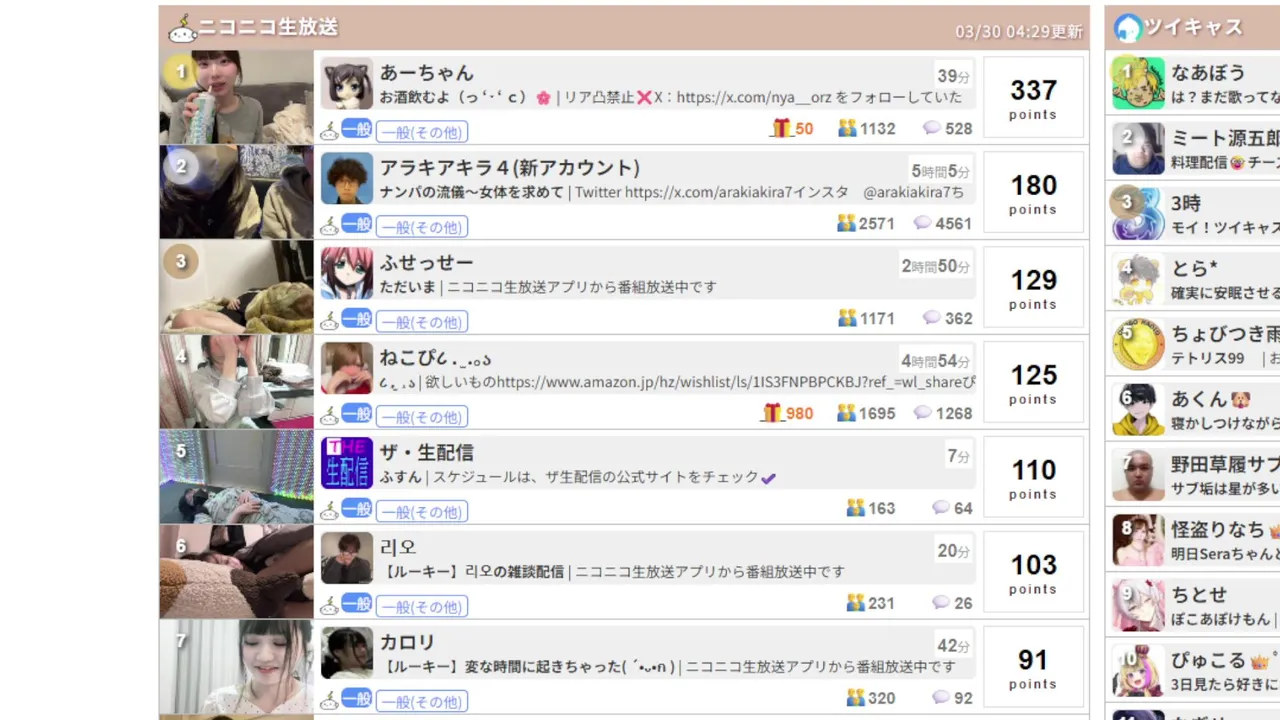This screenshot has height=720, width=1280.
Task: Open the カロリ broadcaster name link
Action: 407,642
